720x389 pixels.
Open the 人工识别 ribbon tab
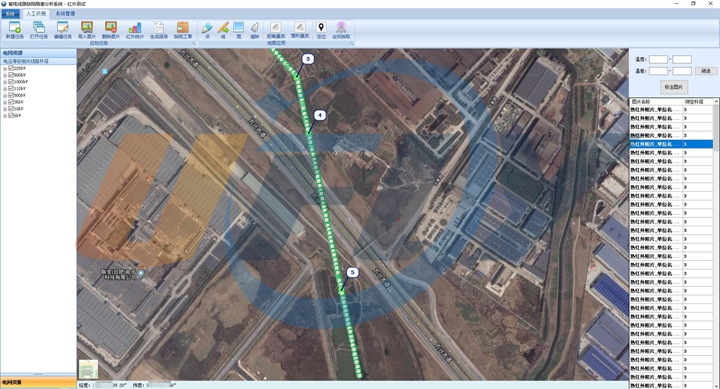coord(35,14)
